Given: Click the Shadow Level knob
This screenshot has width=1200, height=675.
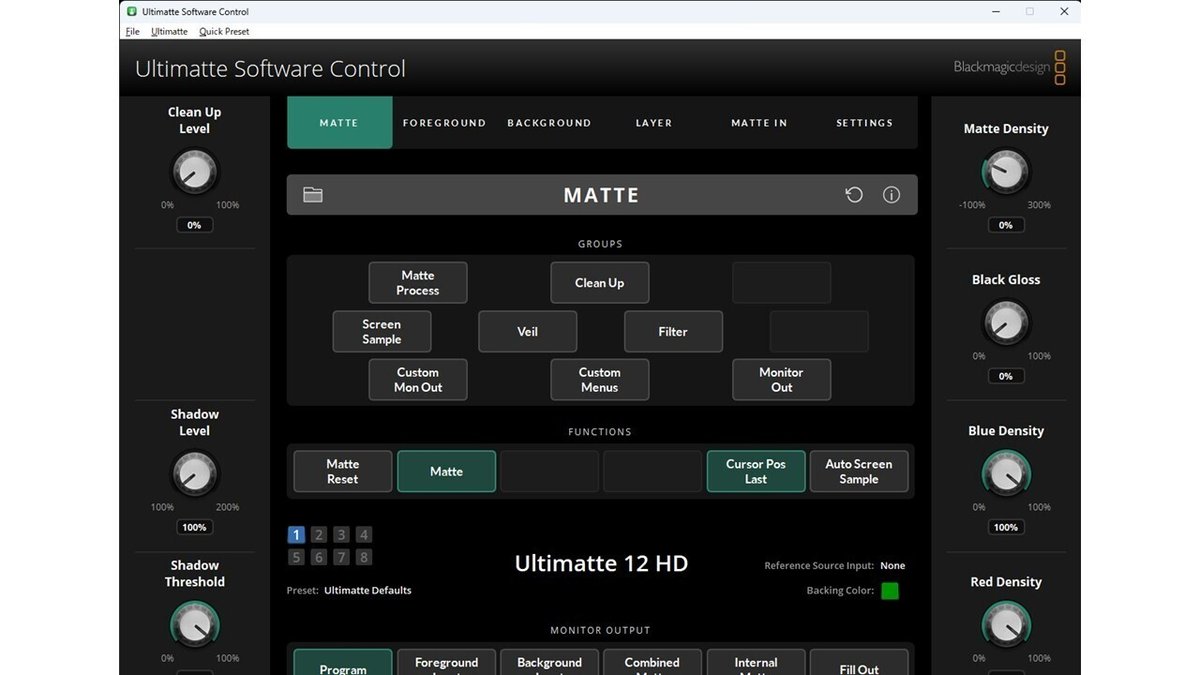Looking at the screenshot, I should (194, 474).
